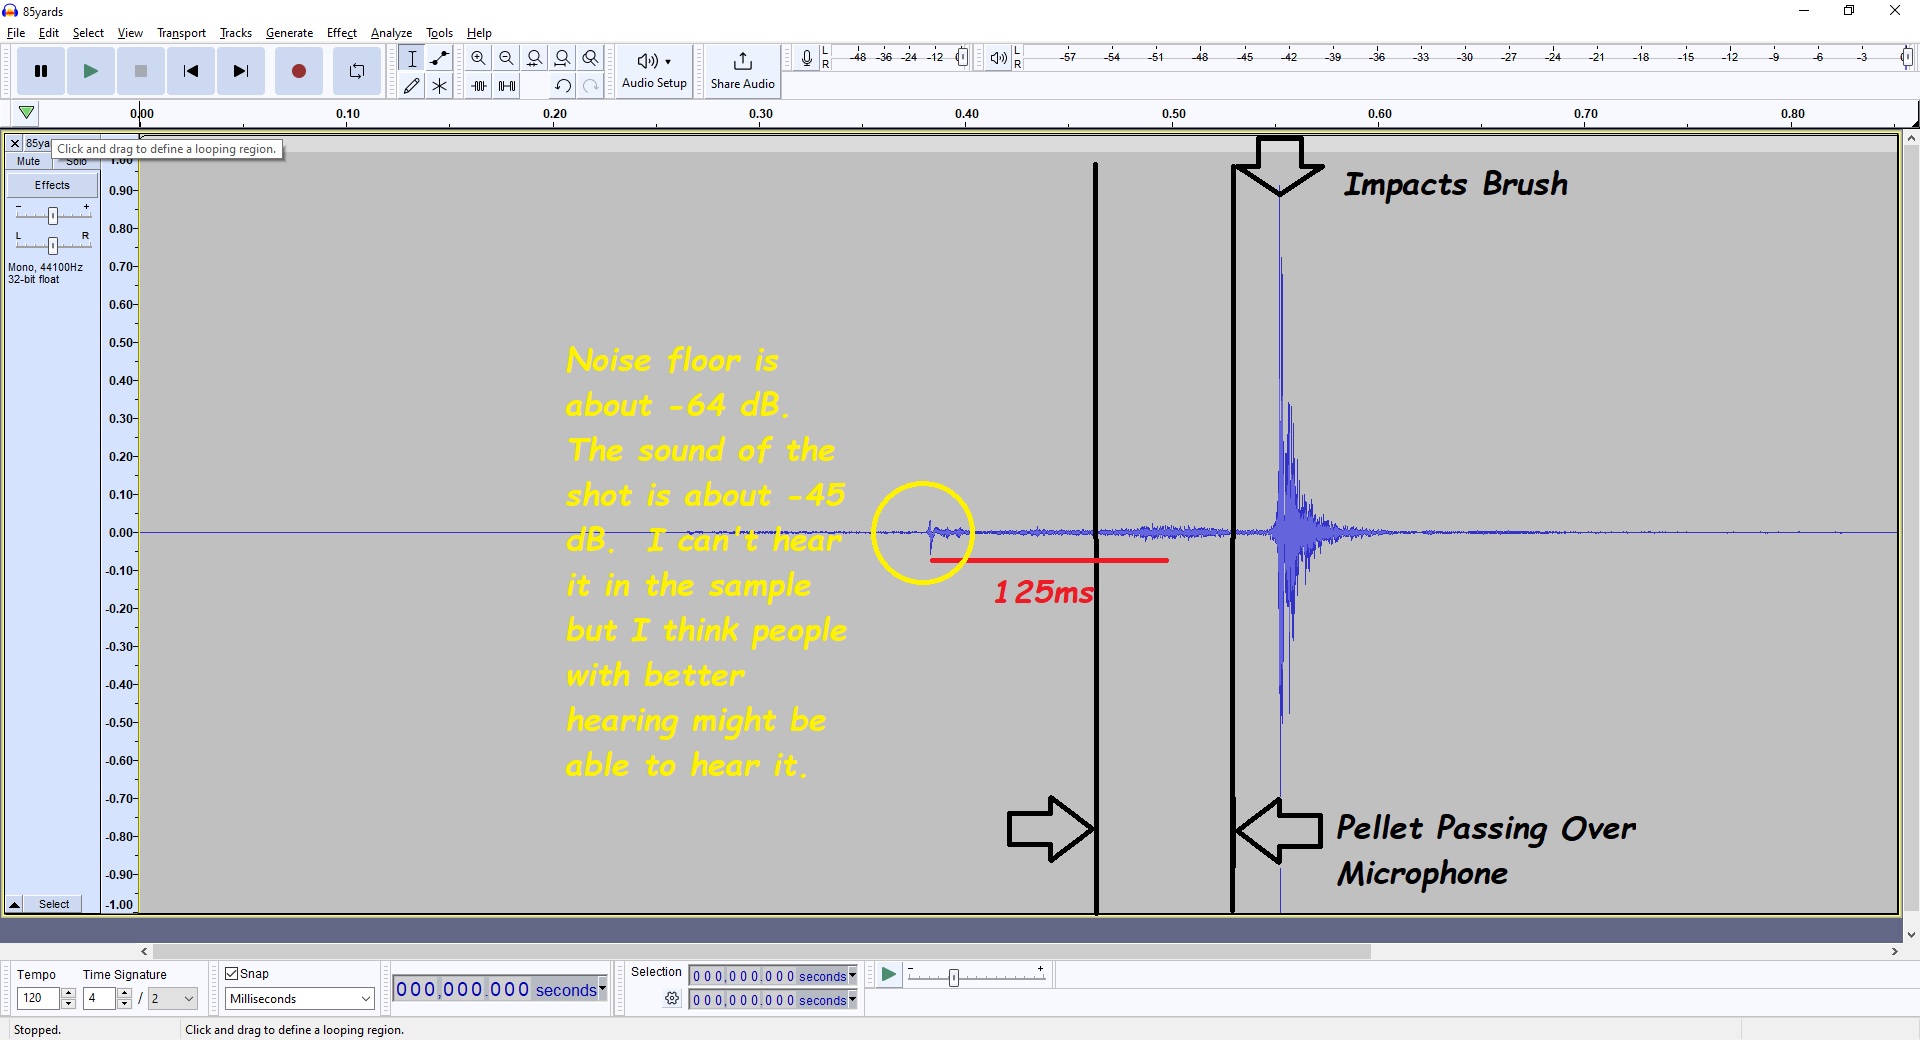Collapse the track with the up arrow
This screenshot has height=1040, width=1920.
coord(15,904)
